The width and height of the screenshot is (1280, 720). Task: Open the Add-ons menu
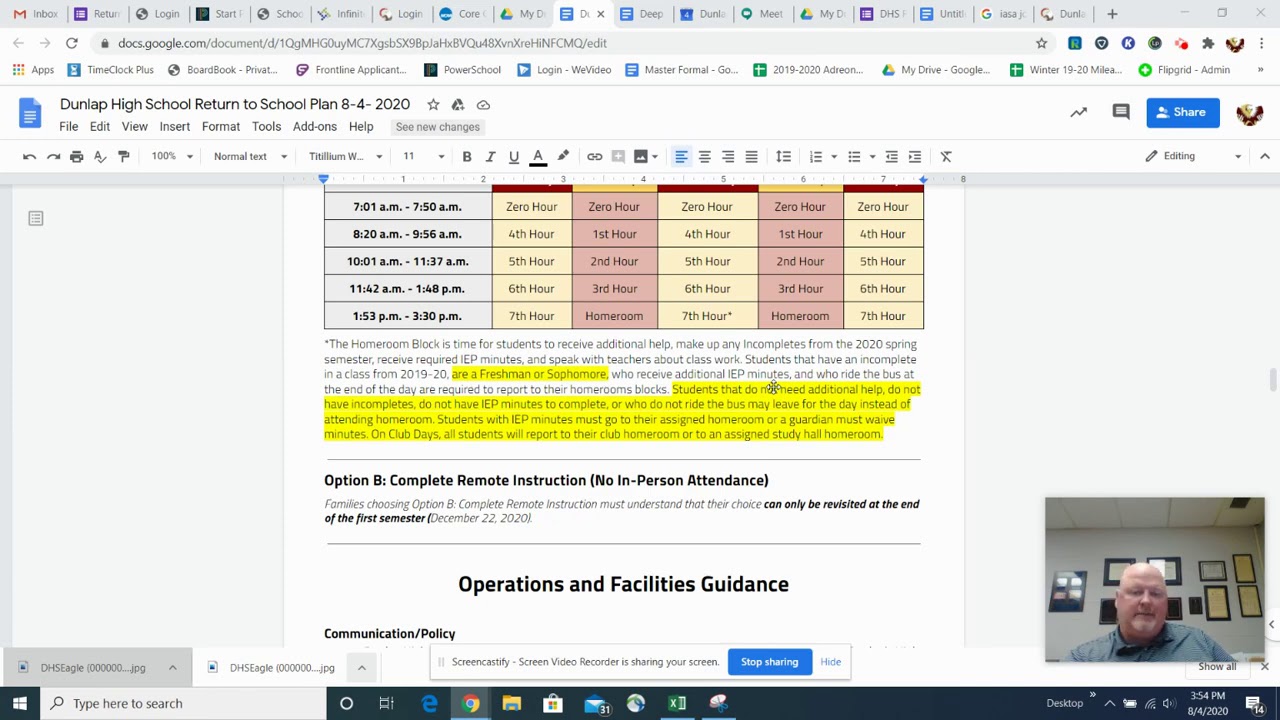315,127
